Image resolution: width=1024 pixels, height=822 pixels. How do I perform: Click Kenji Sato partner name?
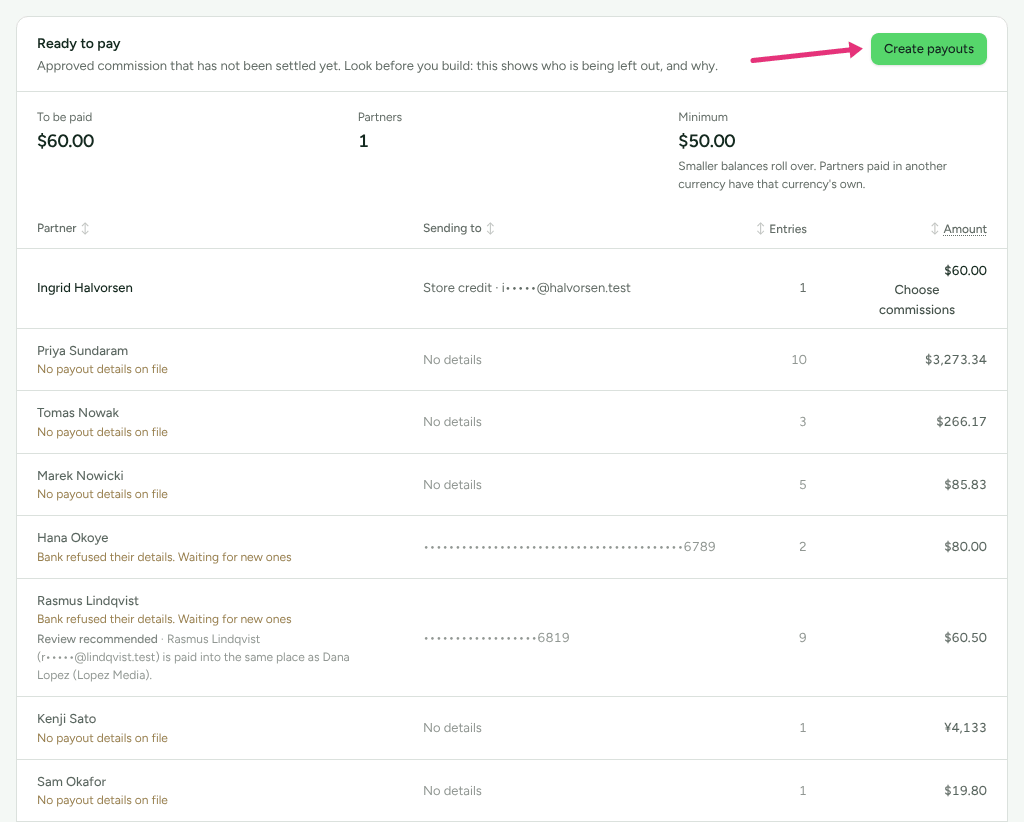pos(67,719)
